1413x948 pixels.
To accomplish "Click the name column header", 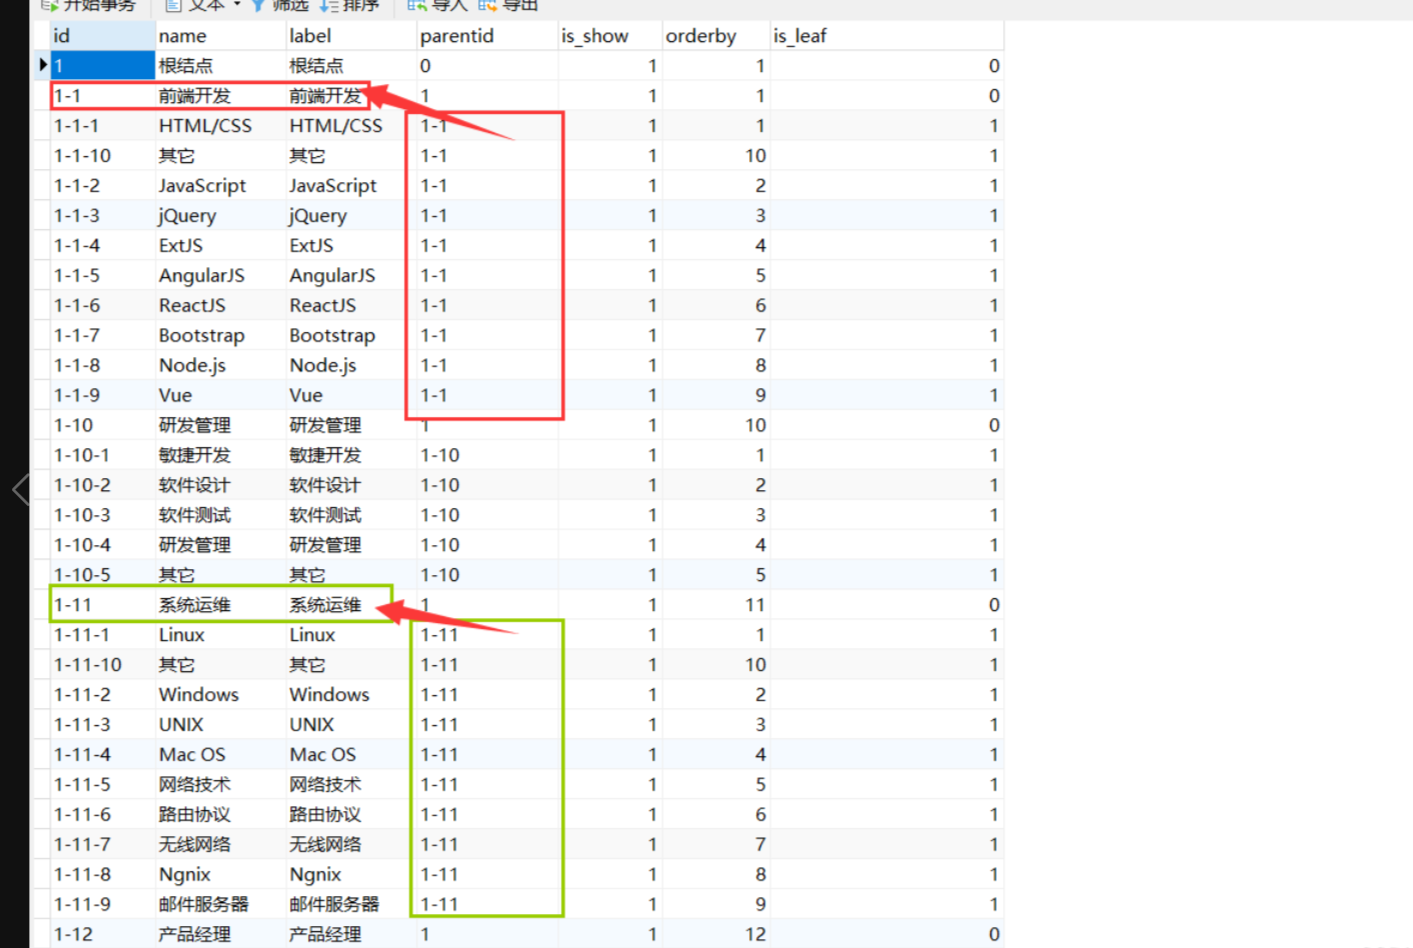I will click(220, 36).
